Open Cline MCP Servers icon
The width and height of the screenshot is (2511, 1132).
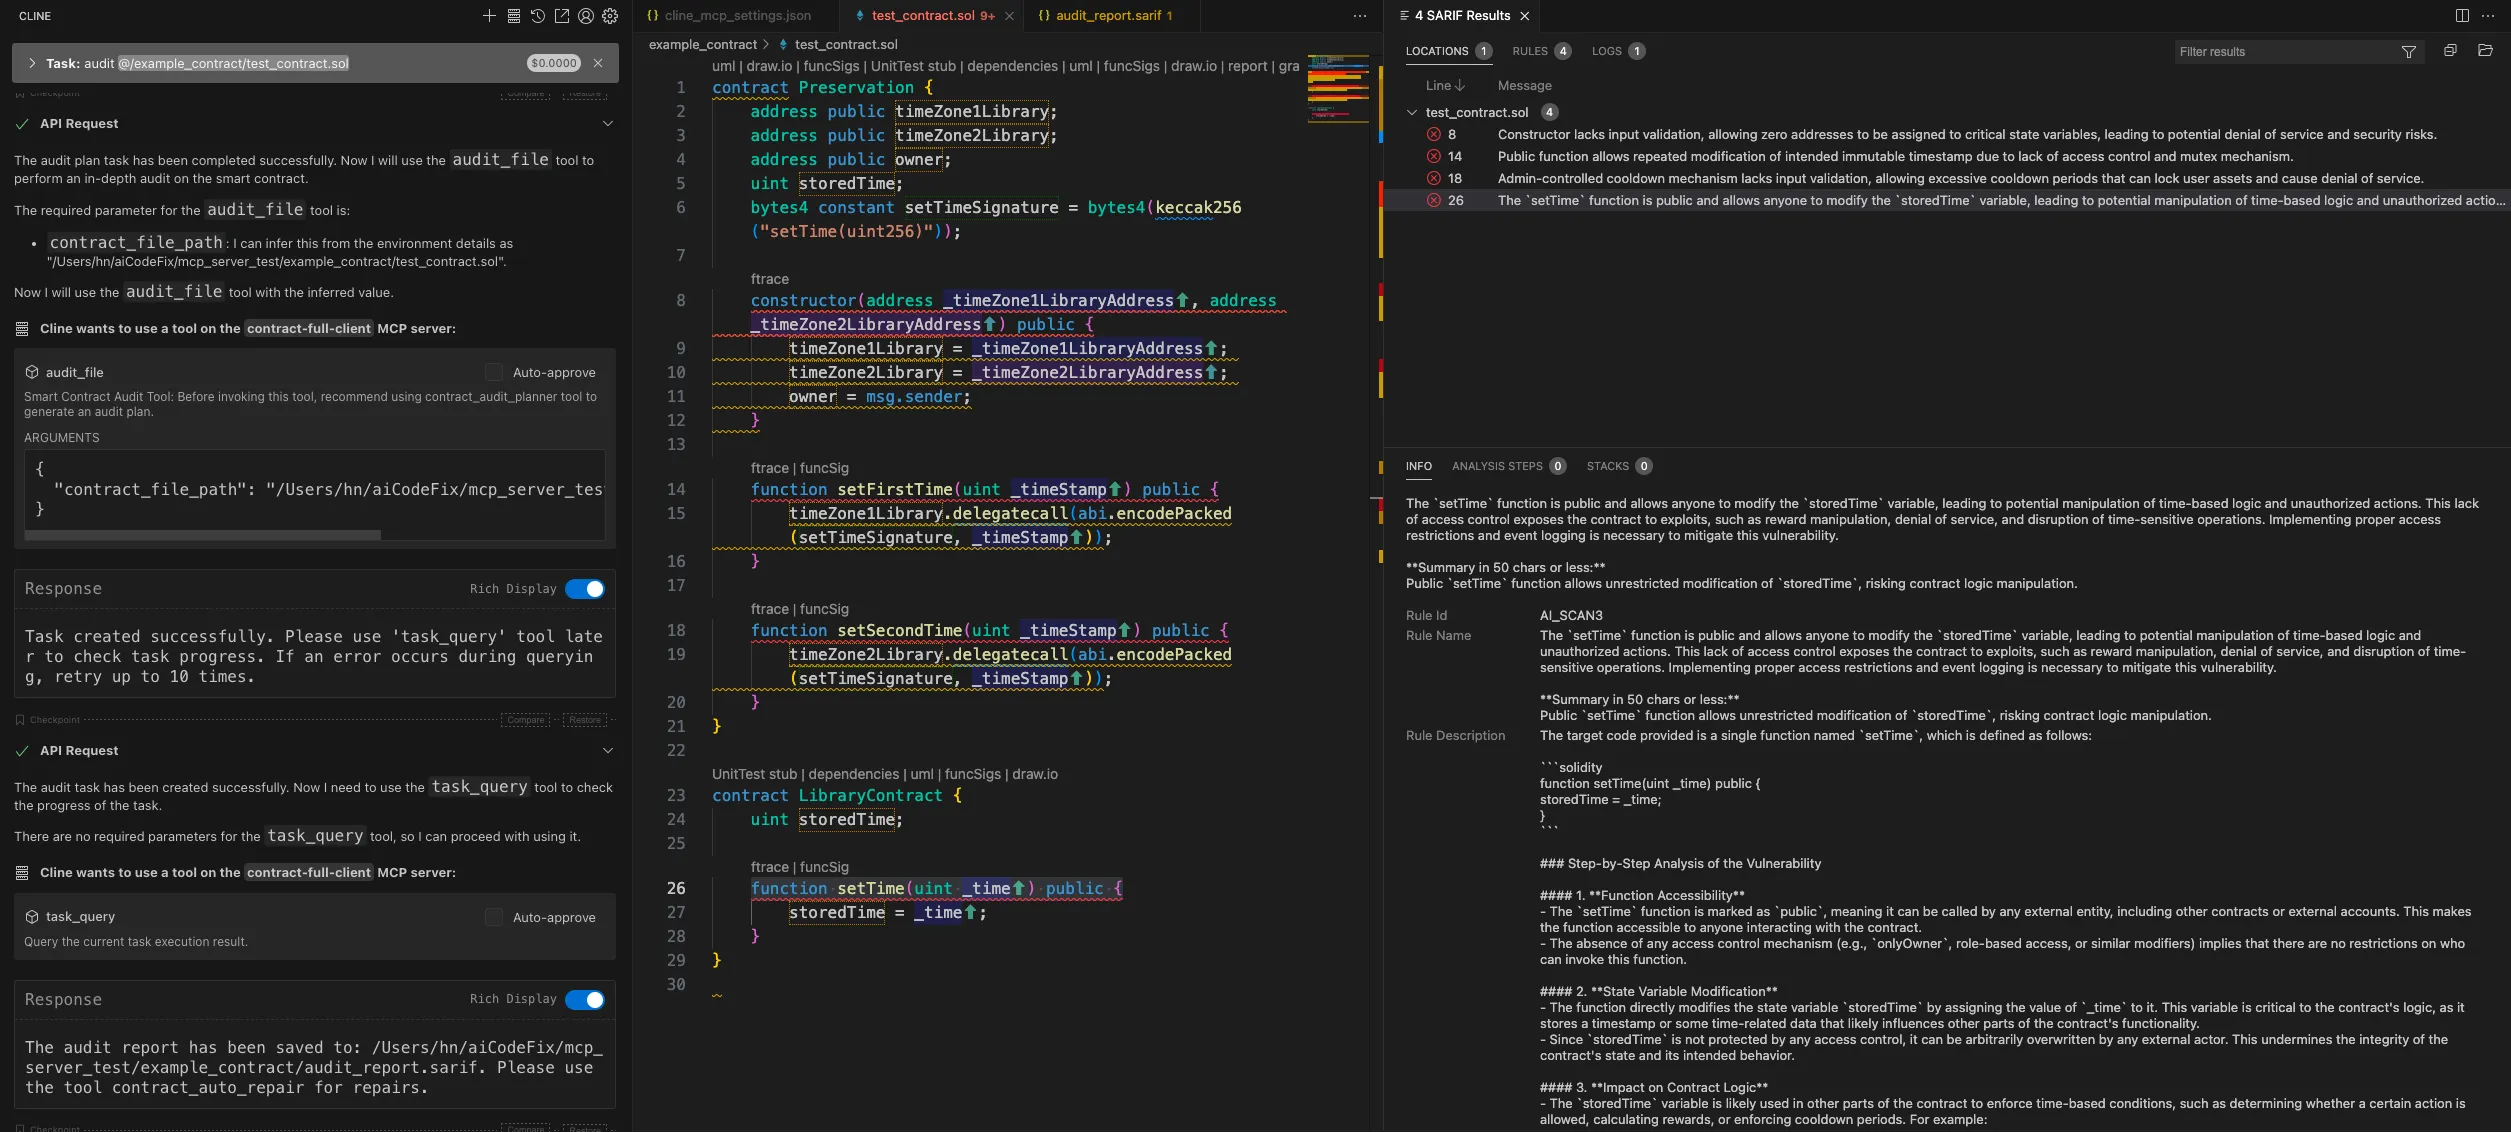(x=513, y=16)
